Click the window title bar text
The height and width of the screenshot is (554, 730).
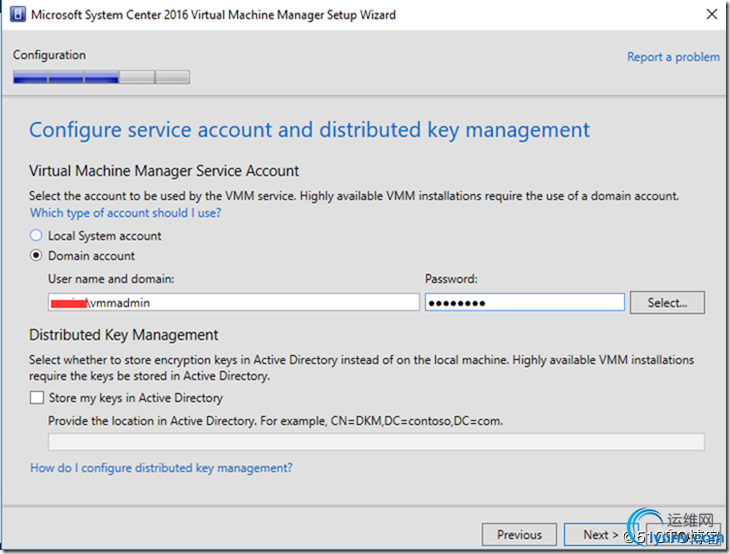[214, 15]
